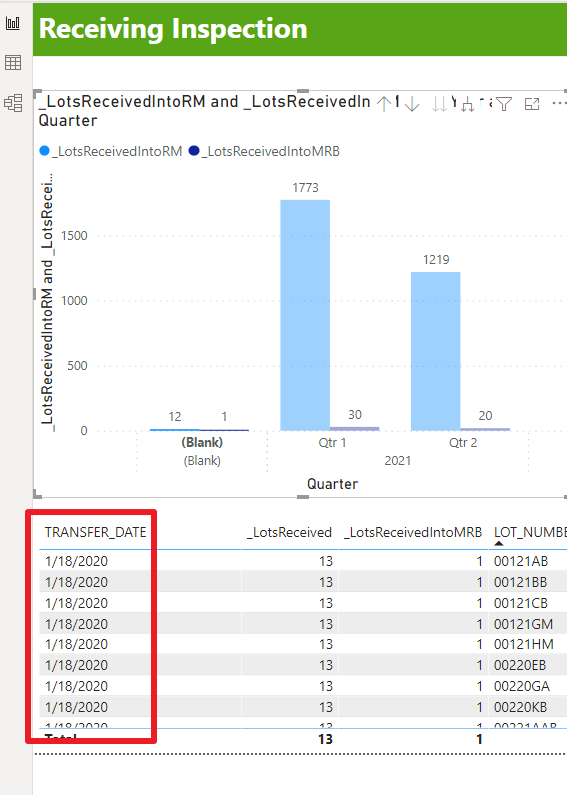The width and height of the screenshot is (567, 795).
Task: Toggle sort arrow on LOT_NUMBER column
Action: pos(499,544)
